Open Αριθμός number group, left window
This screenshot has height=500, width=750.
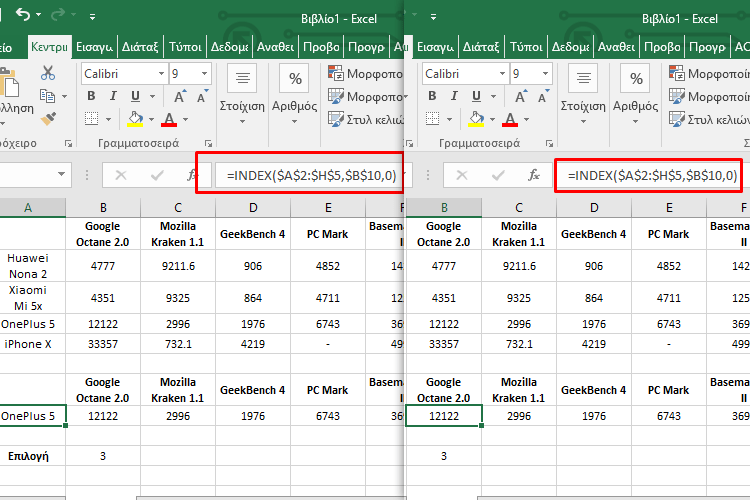pyautogui.click(x=295, y=96)
